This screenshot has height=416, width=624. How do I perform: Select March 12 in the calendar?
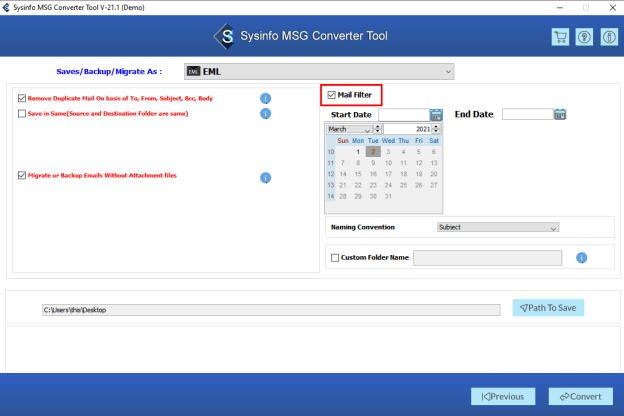[x=418, y=163]
